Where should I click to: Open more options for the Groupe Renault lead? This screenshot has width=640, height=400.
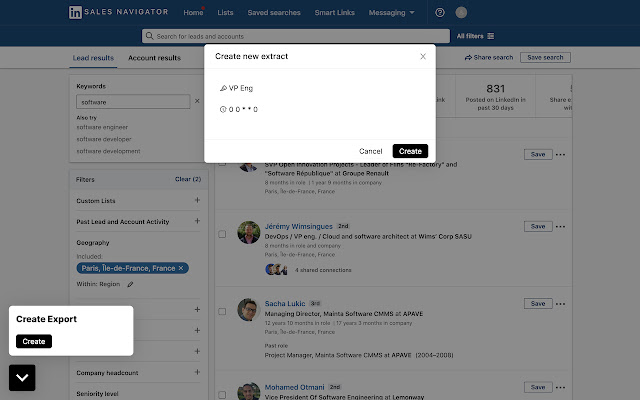pos(560,155)
